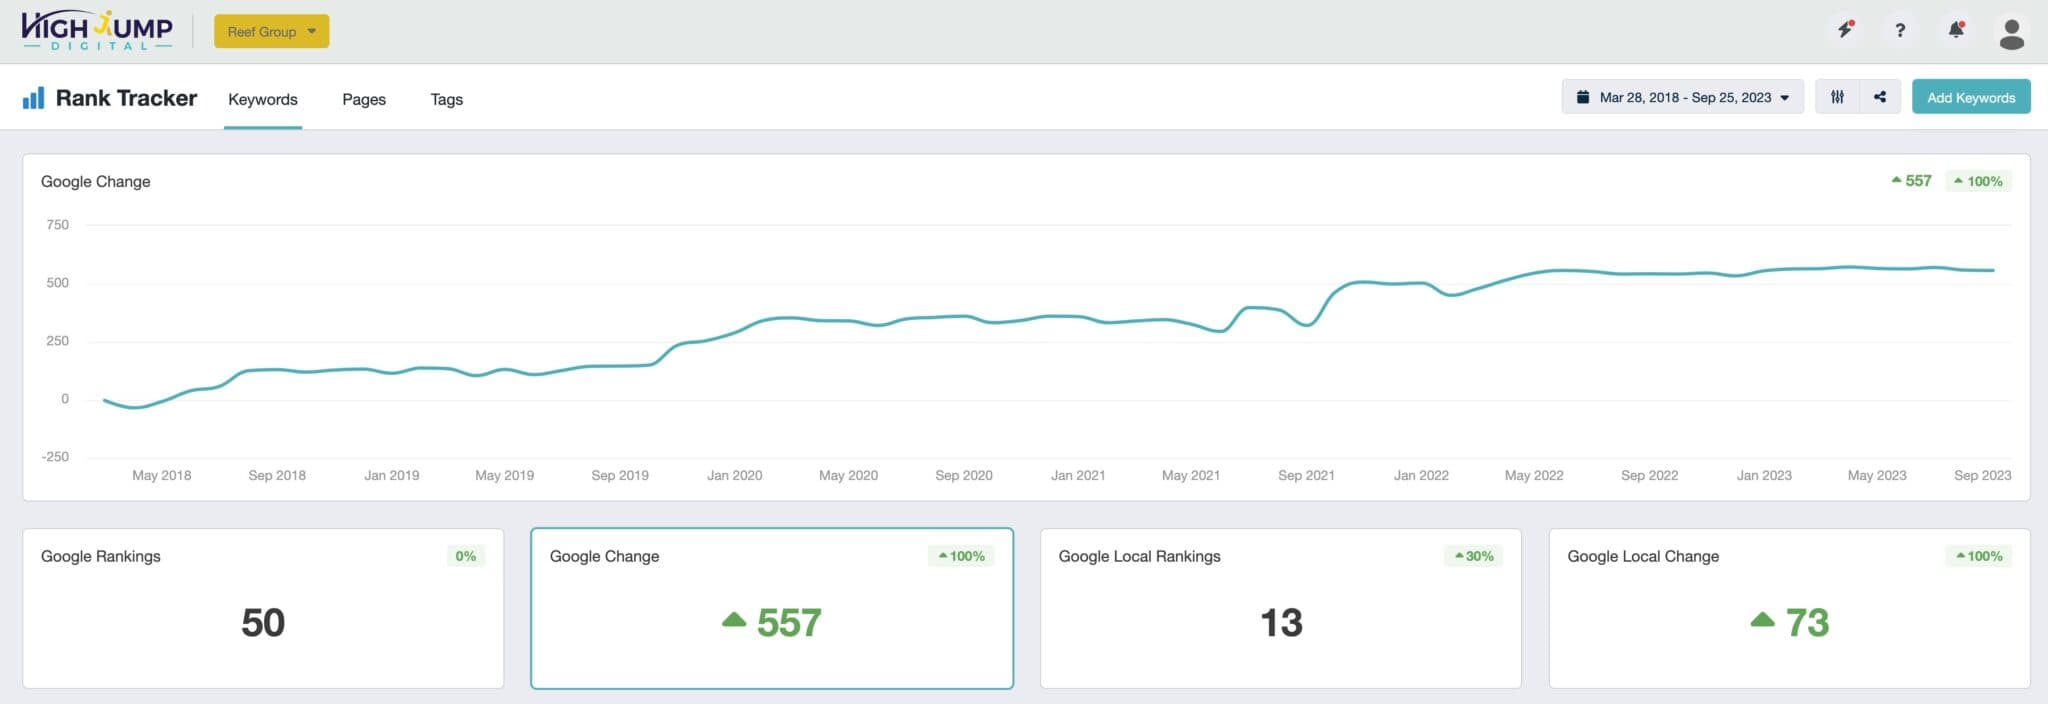Click the High Jump Digital logo
The image size is (2048, 704).
point(97,31)
